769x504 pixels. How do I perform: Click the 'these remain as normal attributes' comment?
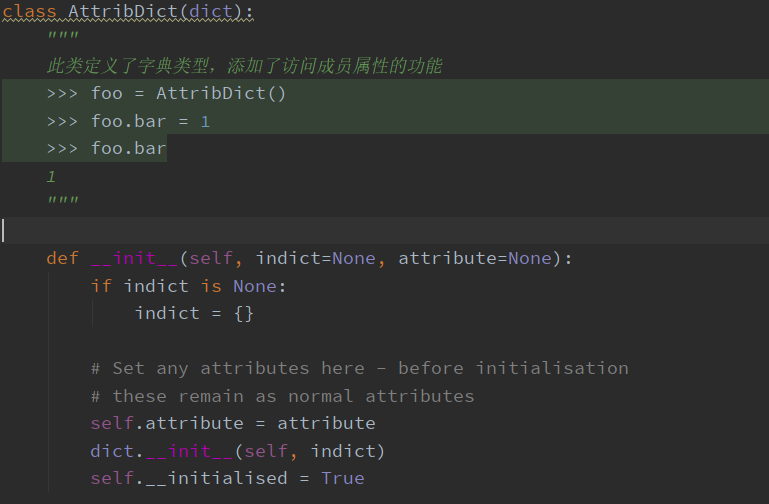tap(282, 396)
